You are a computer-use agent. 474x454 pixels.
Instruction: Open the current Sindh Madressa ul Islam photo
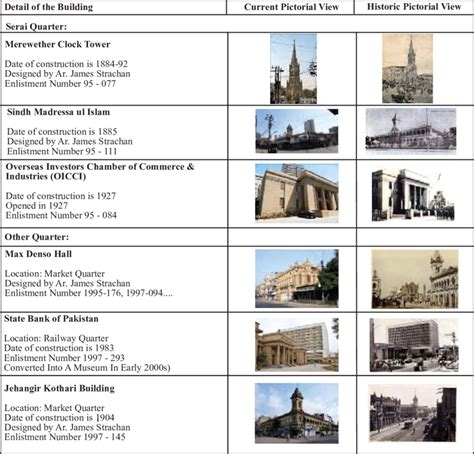pos(297,131)
